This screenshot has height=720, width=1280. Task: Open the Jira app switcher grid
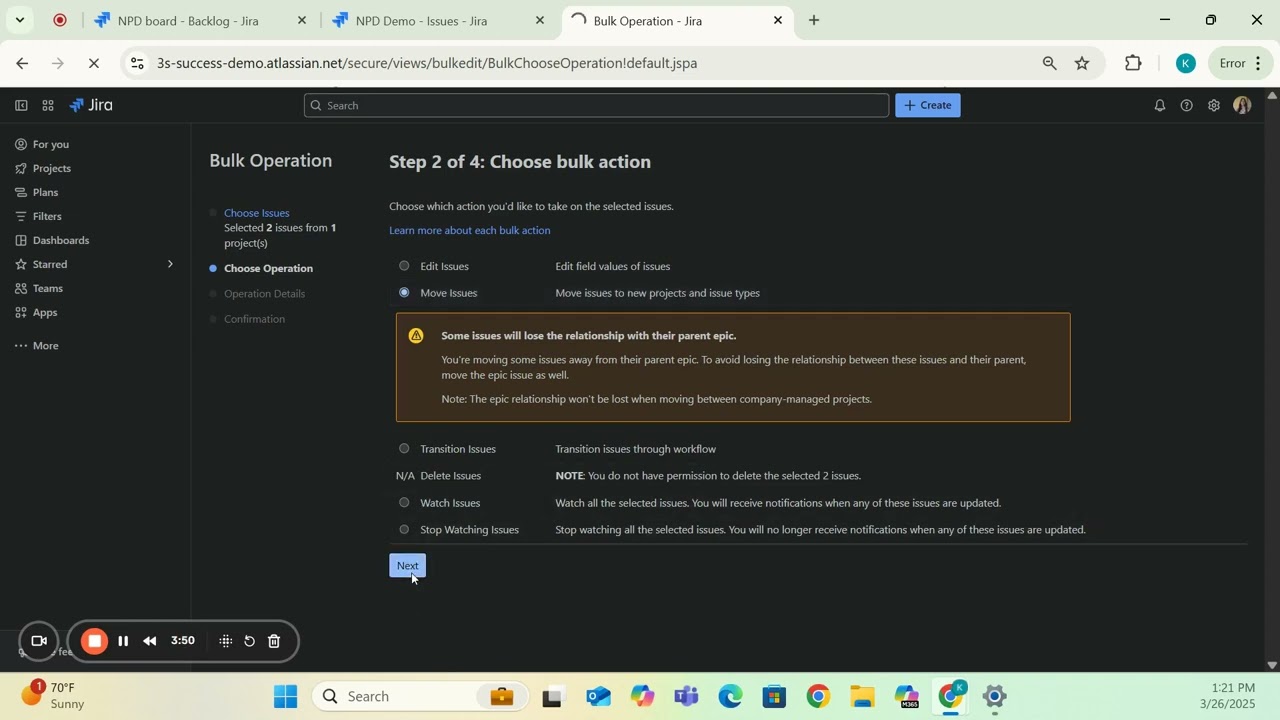(x=47, y=105)
